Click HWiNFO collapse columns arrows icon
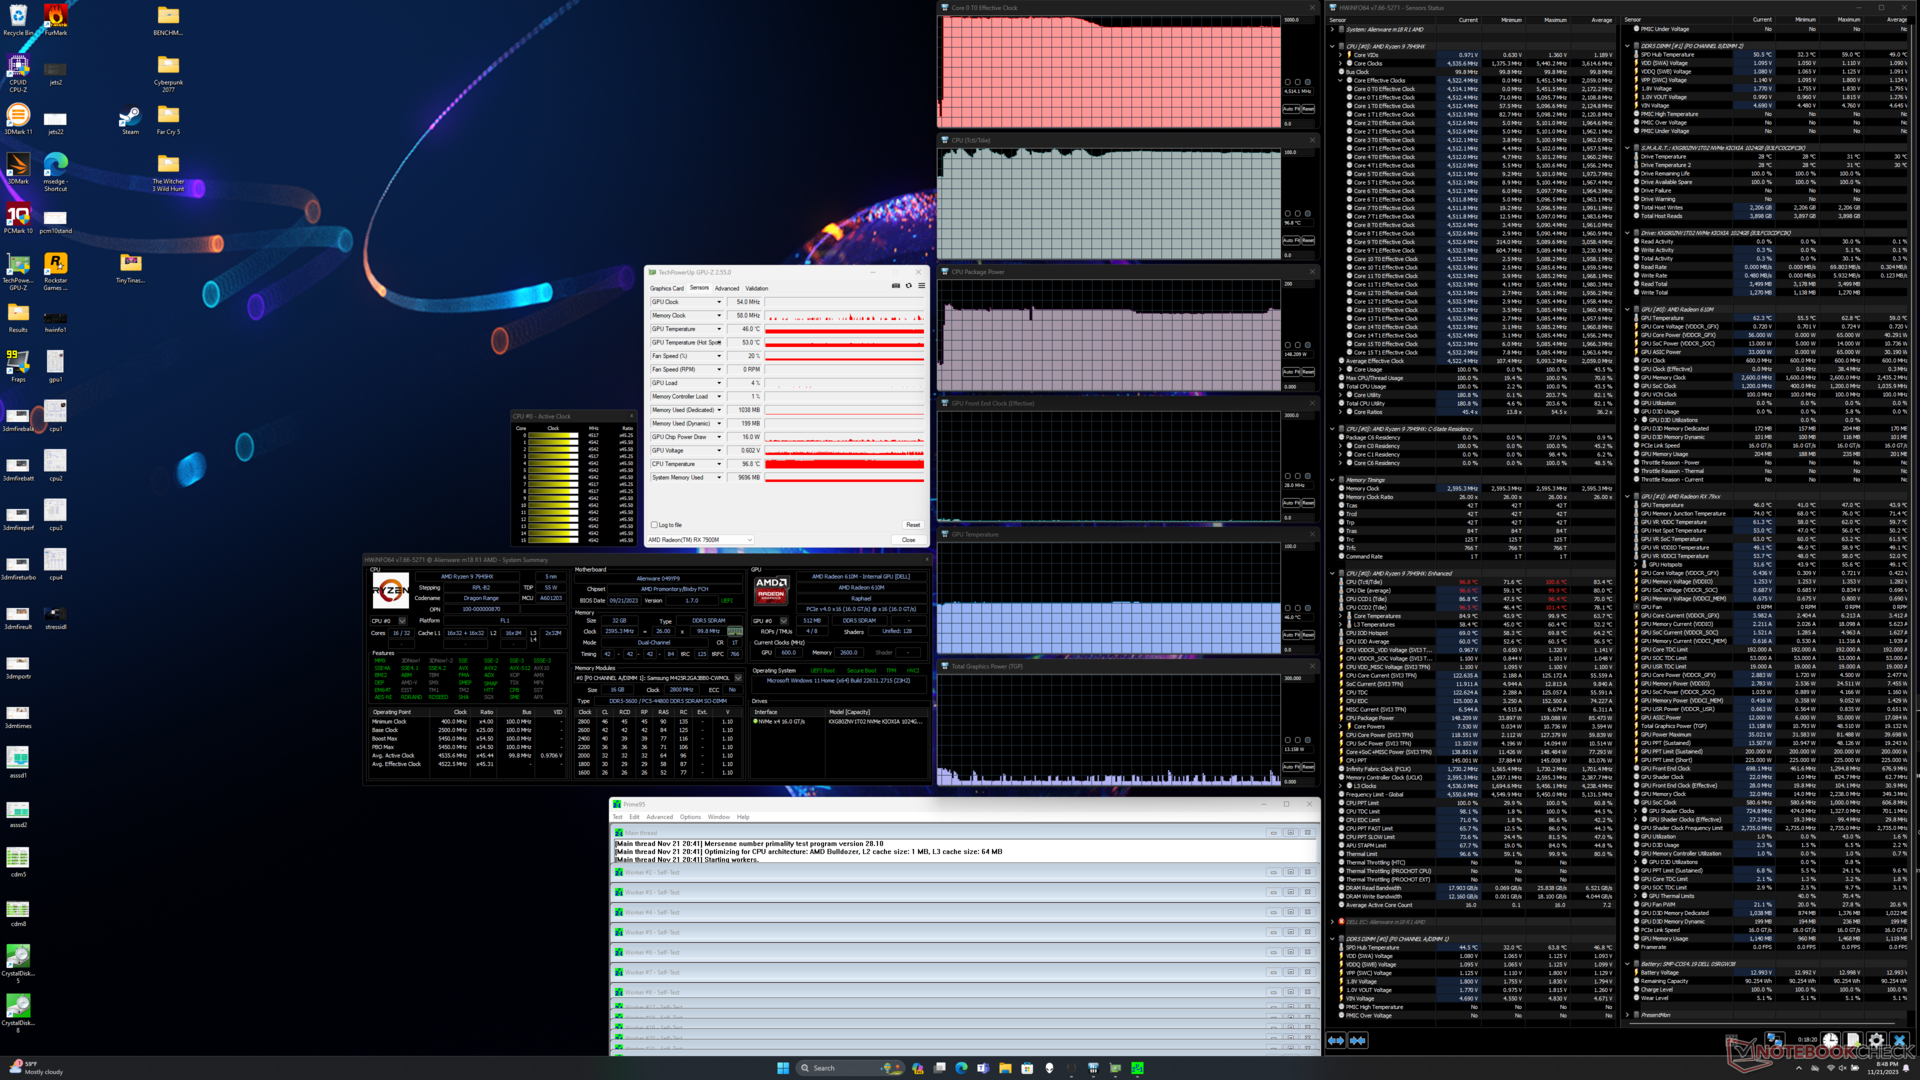 pos(1357,1041)
